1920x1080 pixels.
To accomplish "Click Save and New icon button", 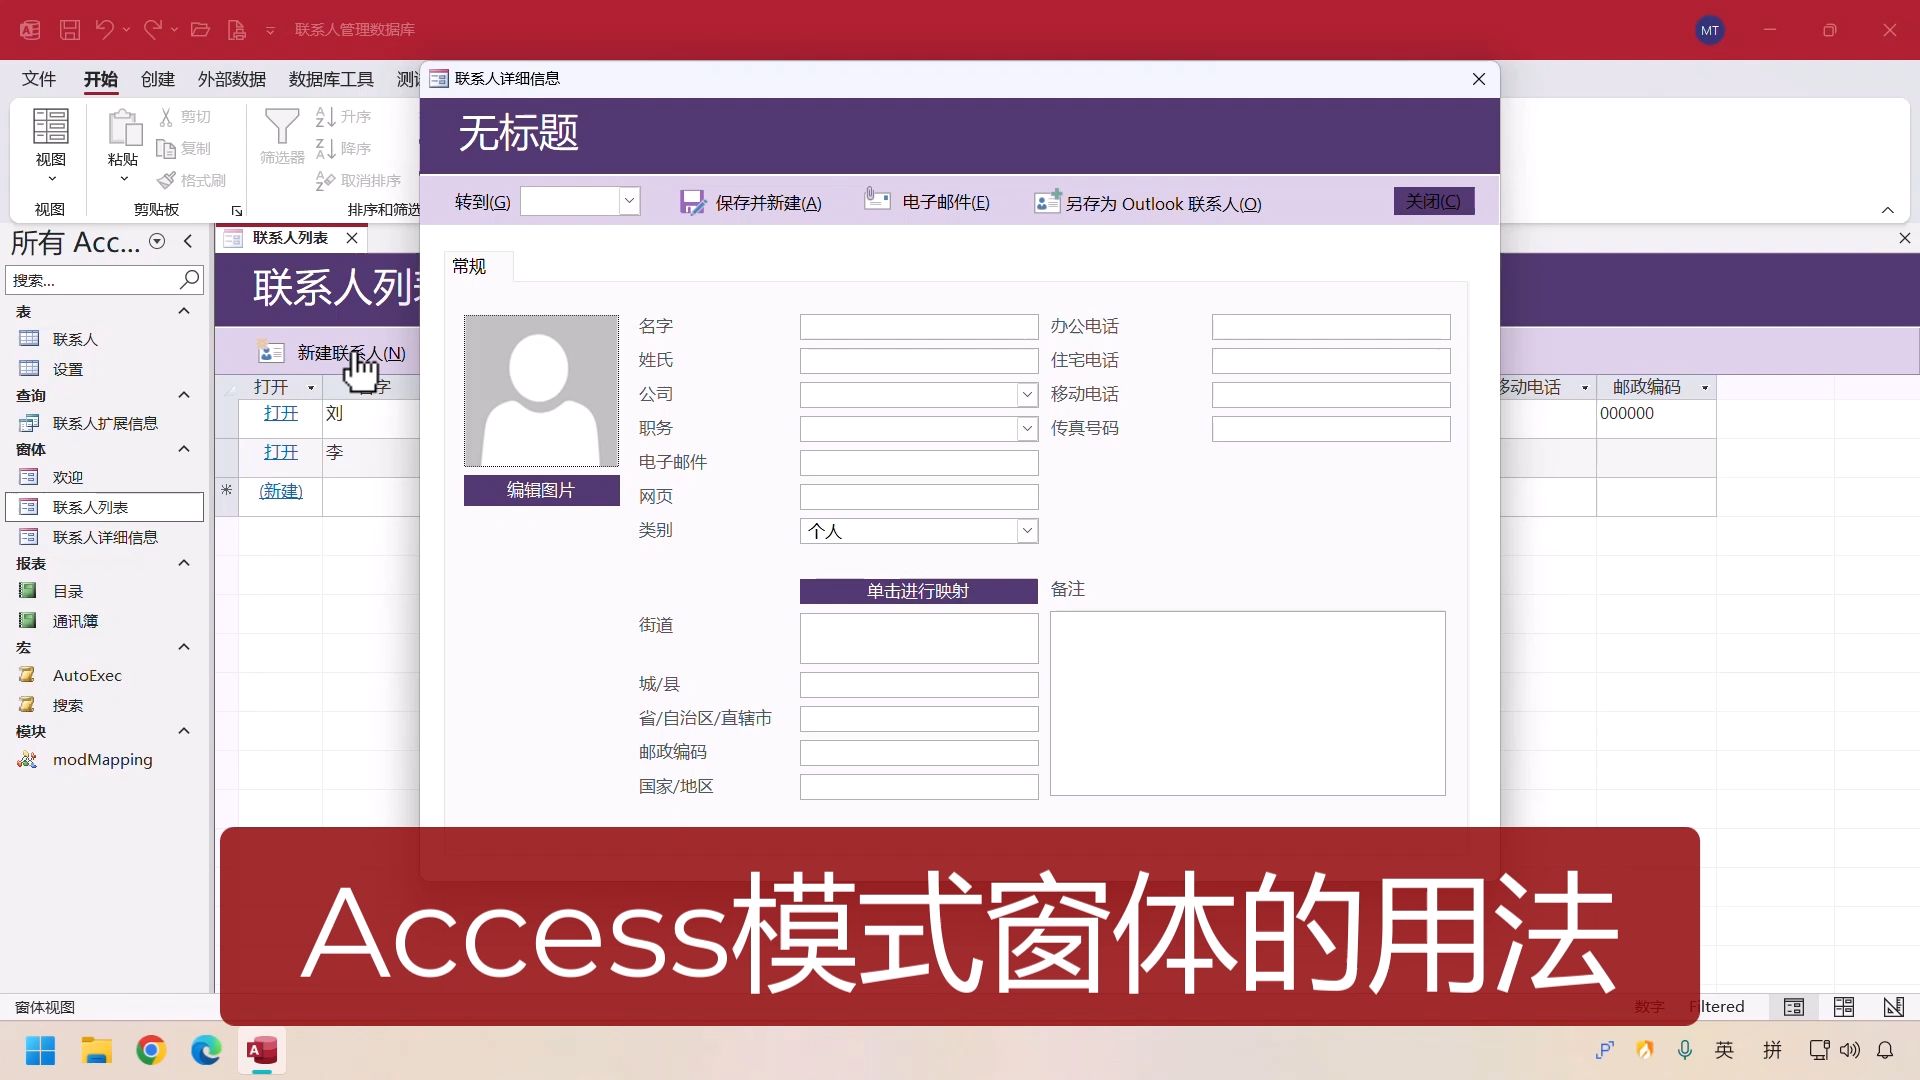I will tap(752, 202).
